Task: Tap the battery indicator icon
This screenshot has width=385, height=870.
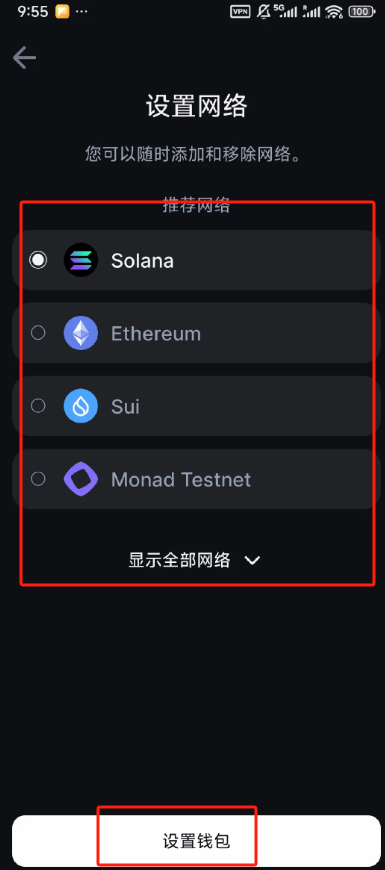Action: (x=361, y=12)
